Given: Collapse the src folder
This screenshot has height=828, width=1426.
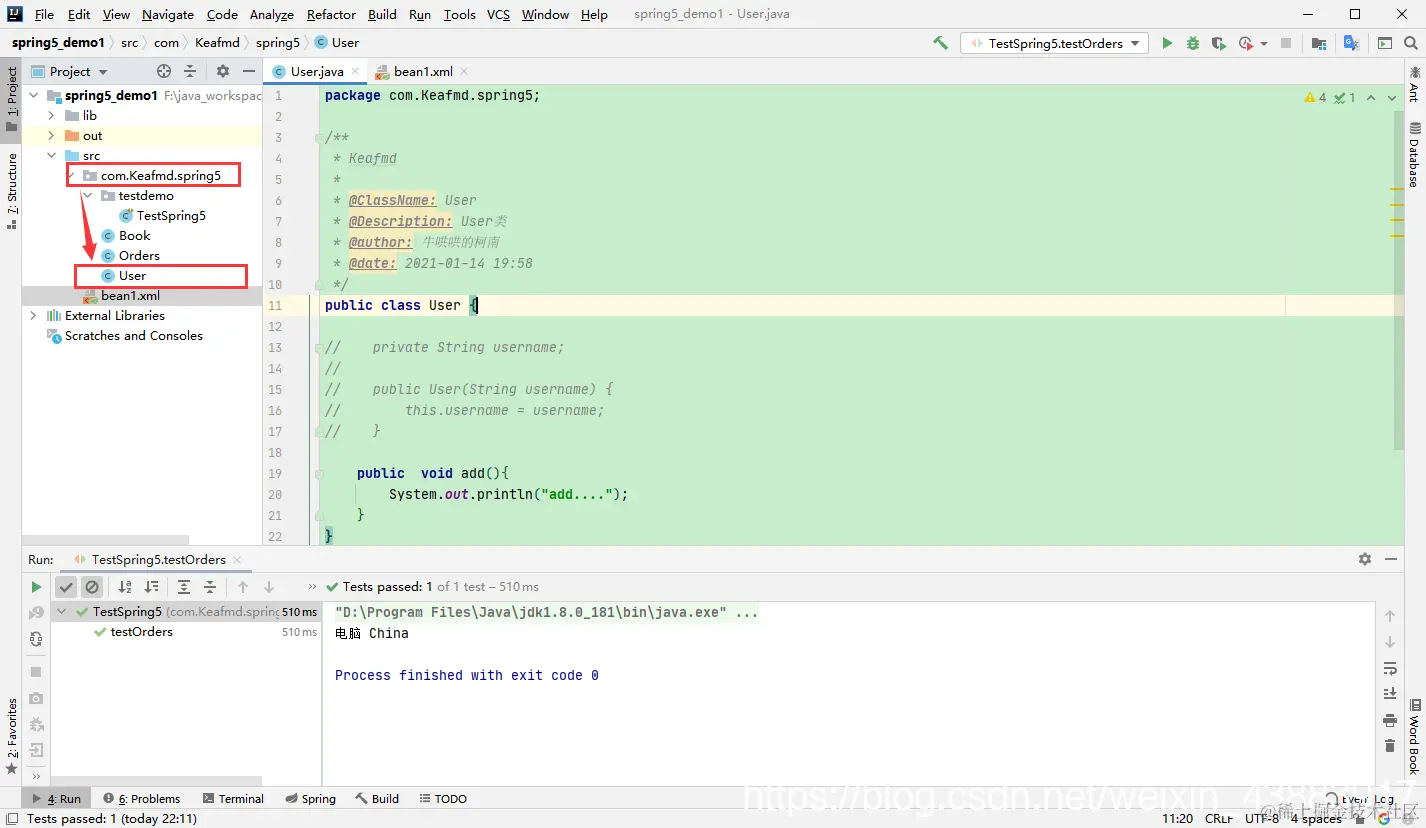Looking at the screenshot, I should tap(51, 156).
